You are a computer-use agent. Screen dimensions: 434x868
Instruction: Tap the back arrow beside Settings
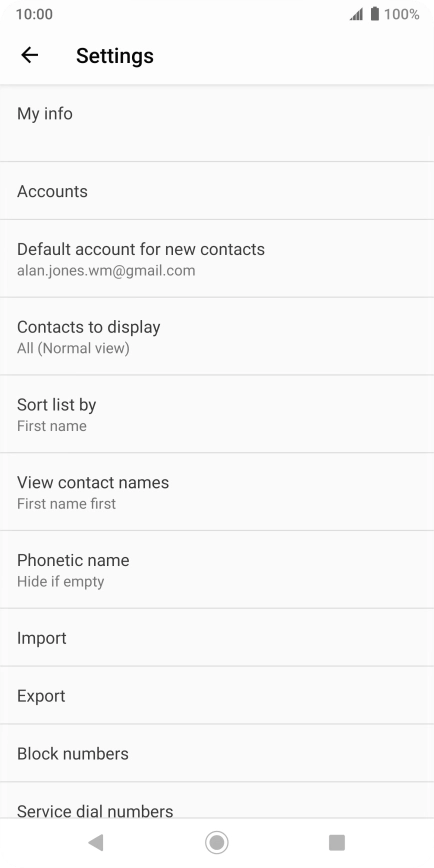[x=29, y=55]
